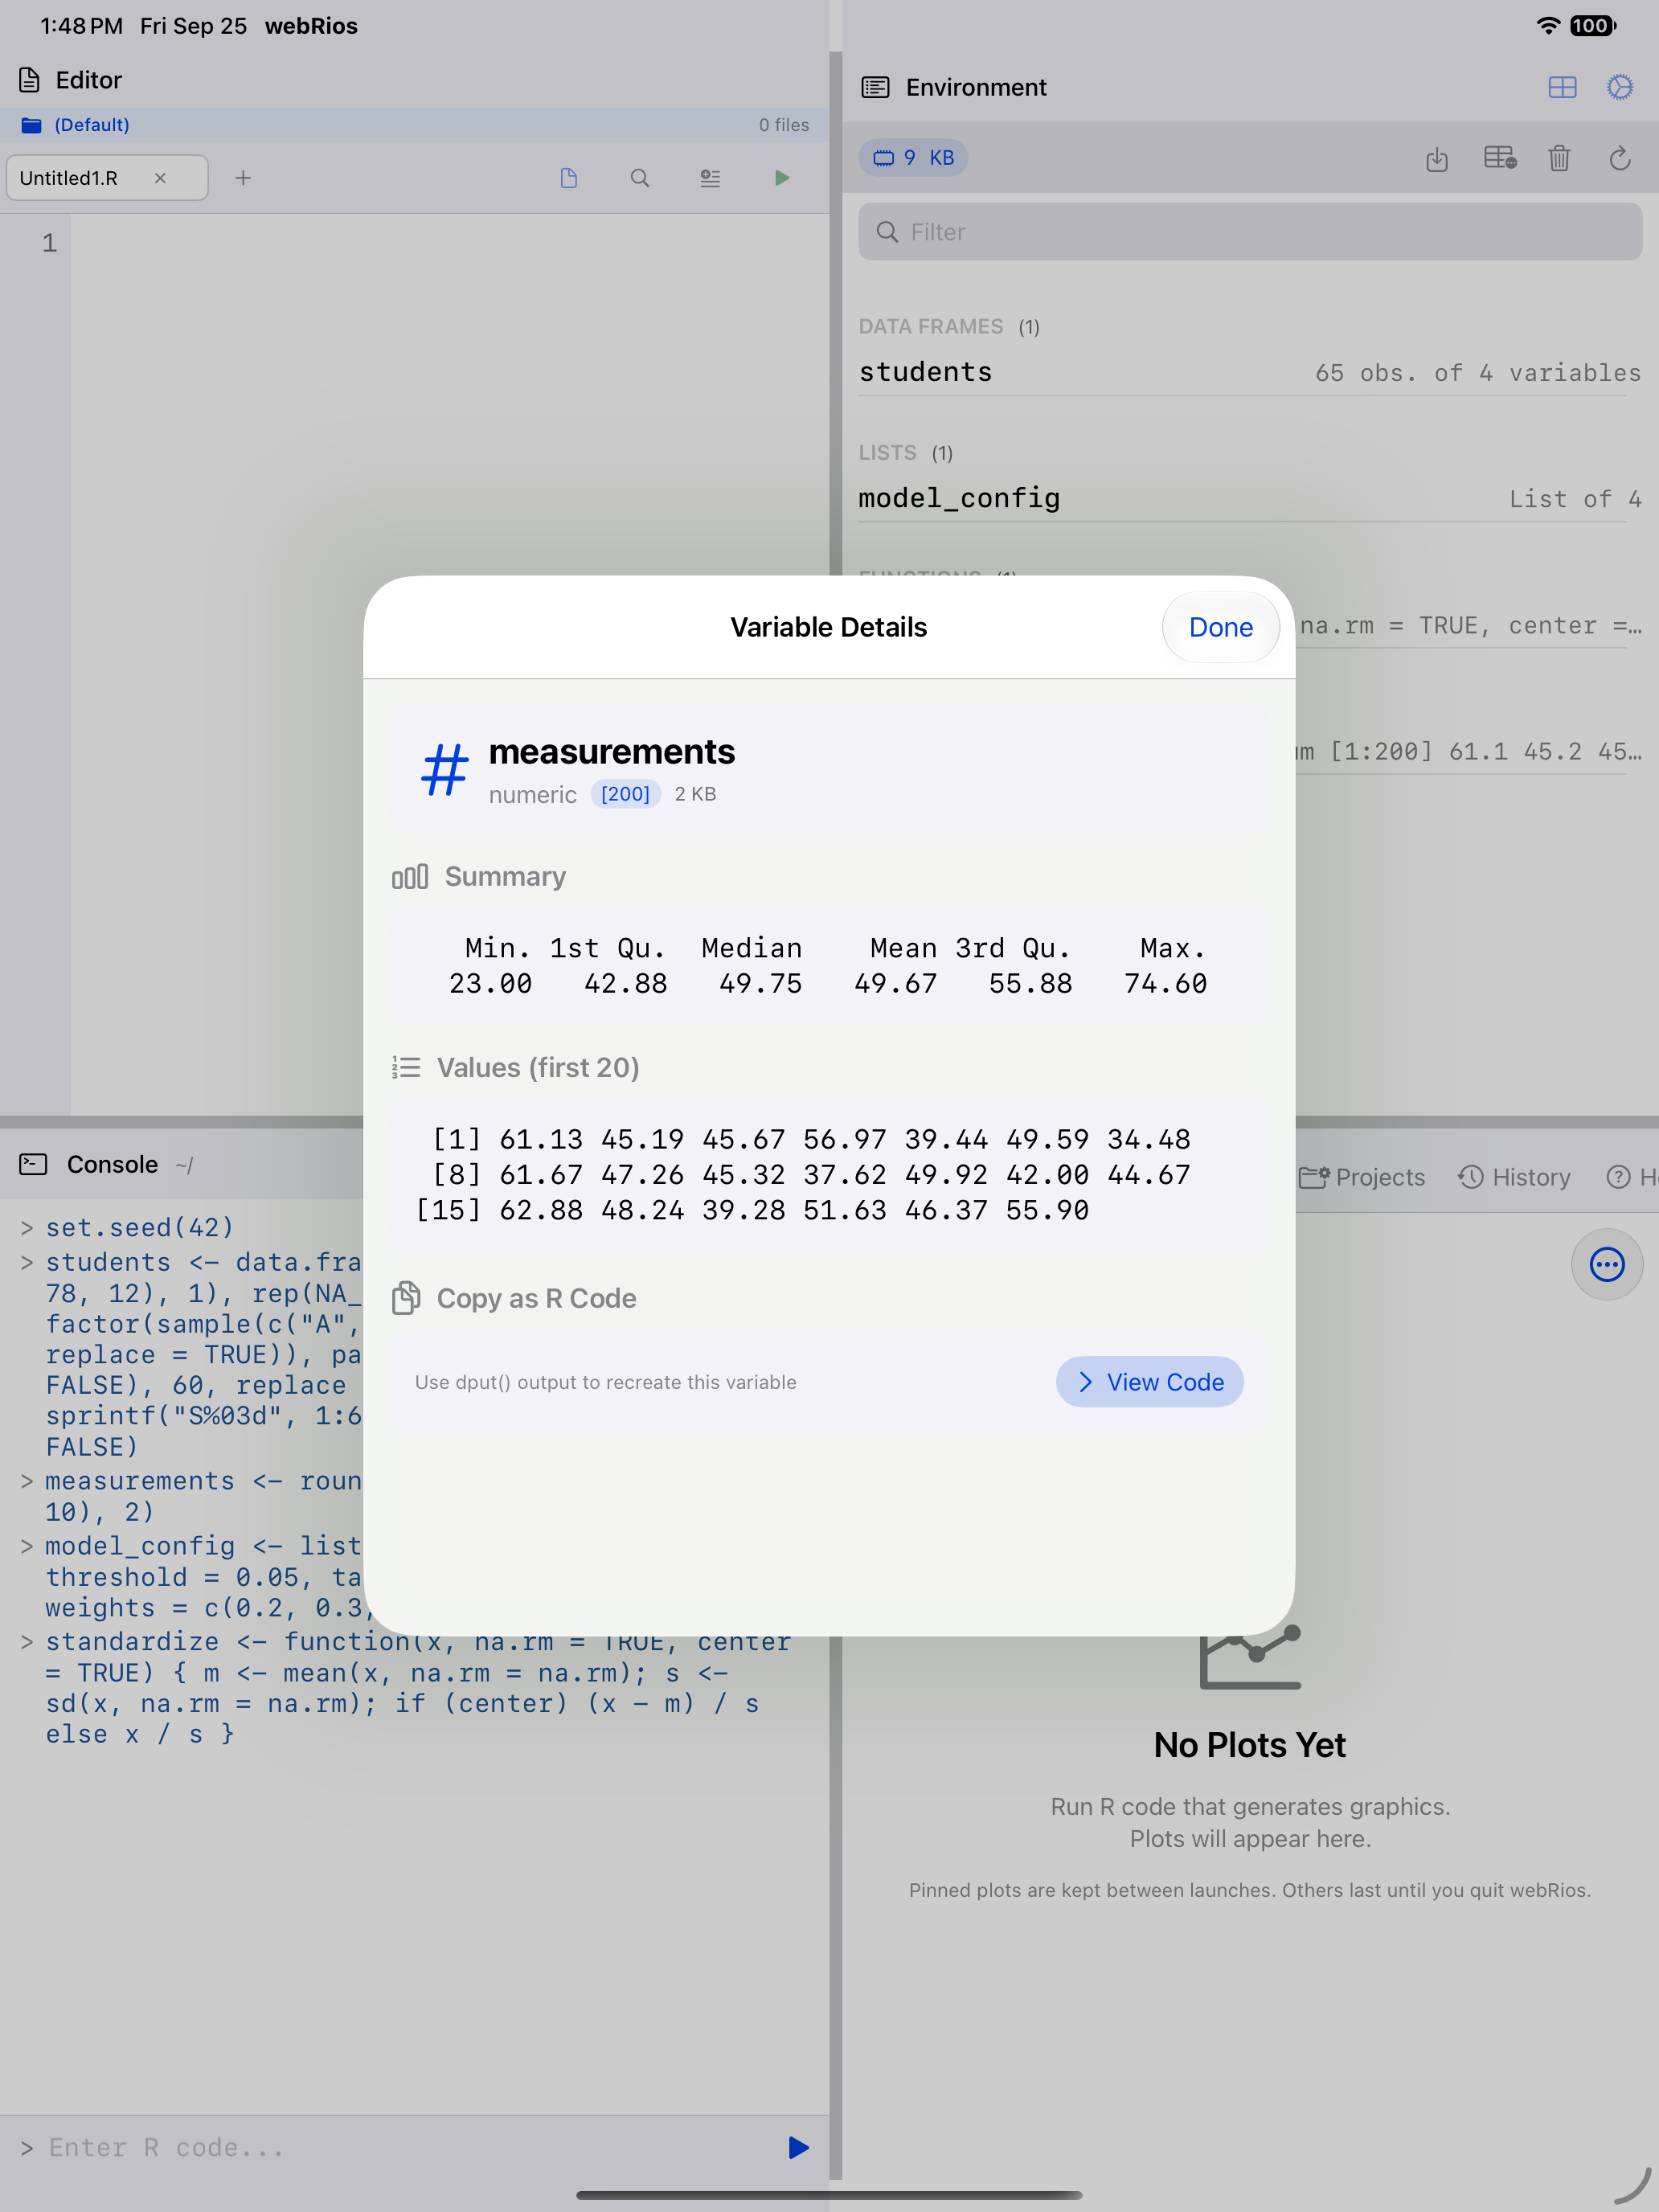The image size is (1659, 2212).
Task: Open the editor search magnifier
Action: click(x=640, y=178)
